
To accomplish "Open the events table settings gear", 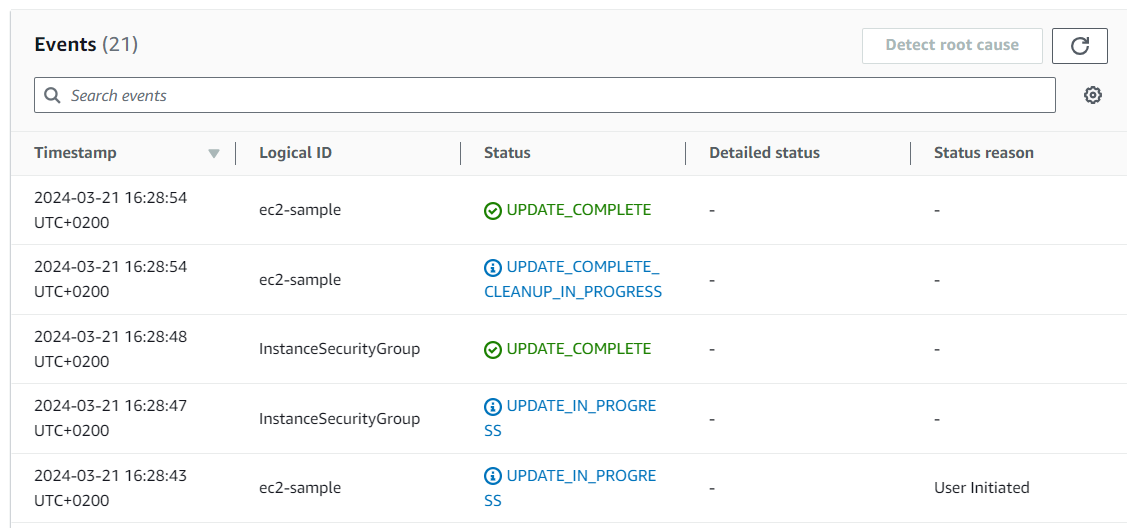I will [1092, 95].
